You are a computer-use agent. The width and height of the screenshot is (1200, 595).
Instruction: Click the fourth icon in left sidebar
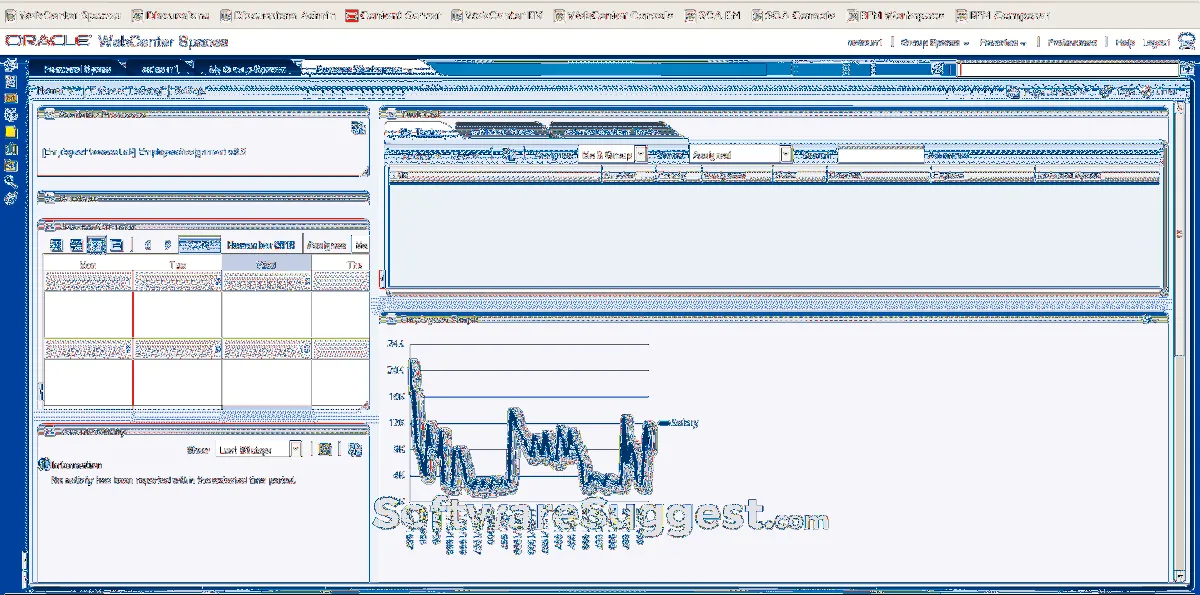[11, 115]
